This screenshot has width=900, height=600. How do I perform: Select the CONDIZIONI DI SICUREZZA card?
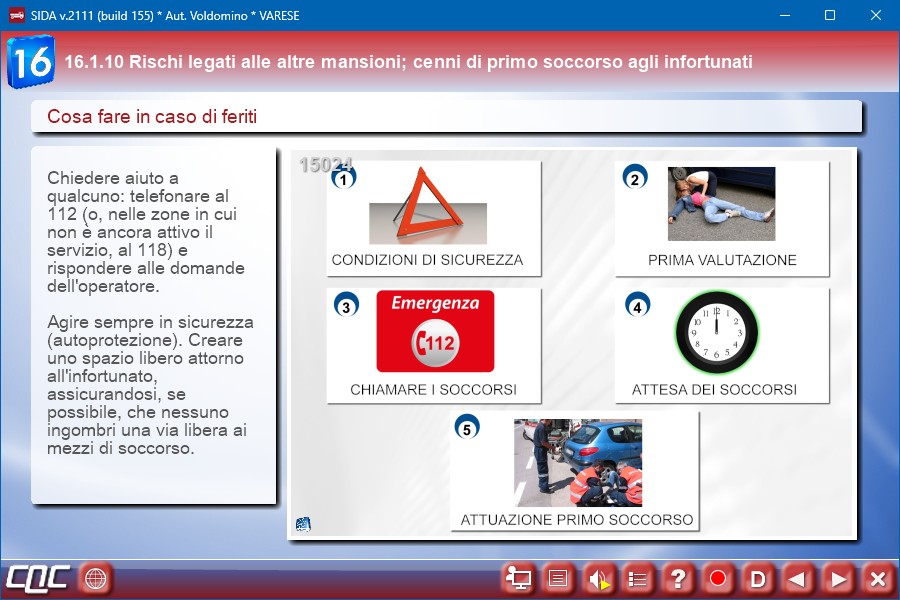click(433, 218)
